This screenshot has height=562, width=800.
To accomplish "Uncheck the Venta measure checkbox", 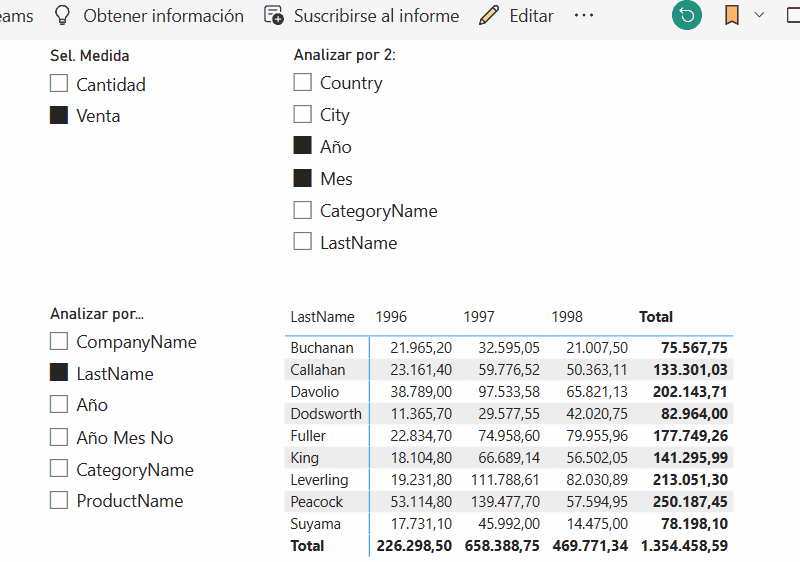I will tap(59, 115).
